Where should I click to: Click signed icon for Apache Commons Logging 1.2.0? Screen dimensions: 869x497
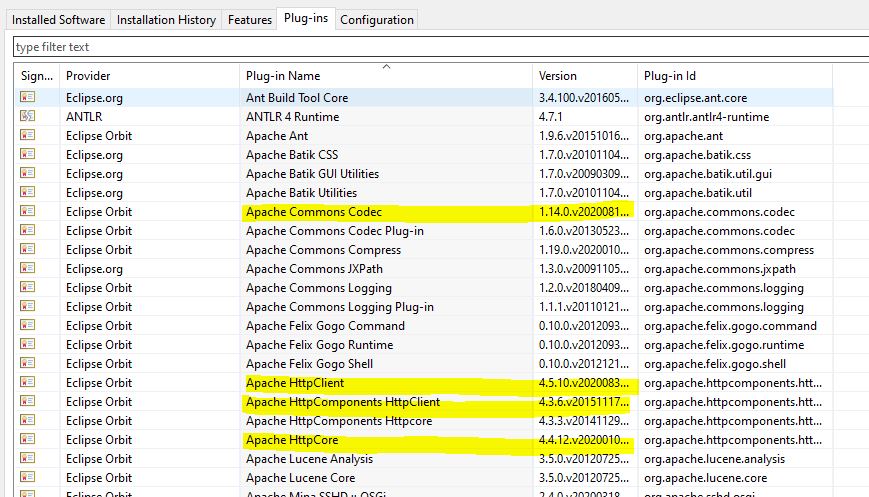click(x=28, y=286)
